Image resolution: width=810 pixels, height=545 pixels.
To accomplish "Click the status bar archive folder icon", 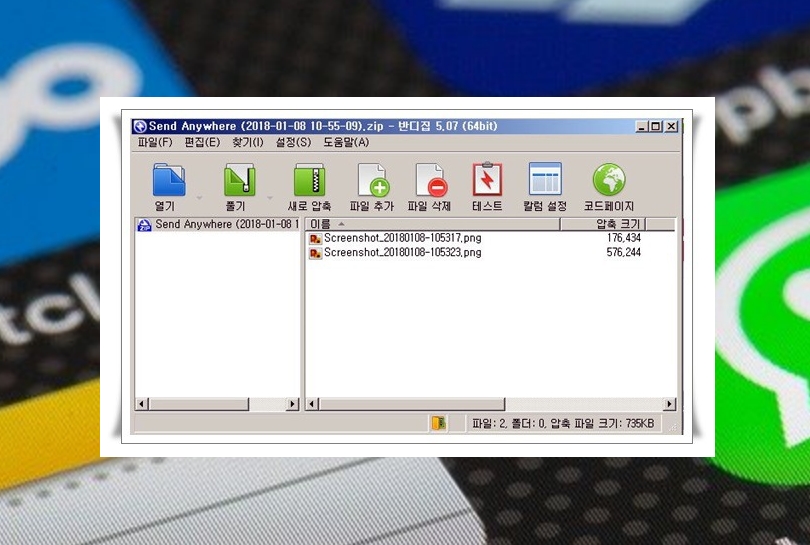I will 439,423.
